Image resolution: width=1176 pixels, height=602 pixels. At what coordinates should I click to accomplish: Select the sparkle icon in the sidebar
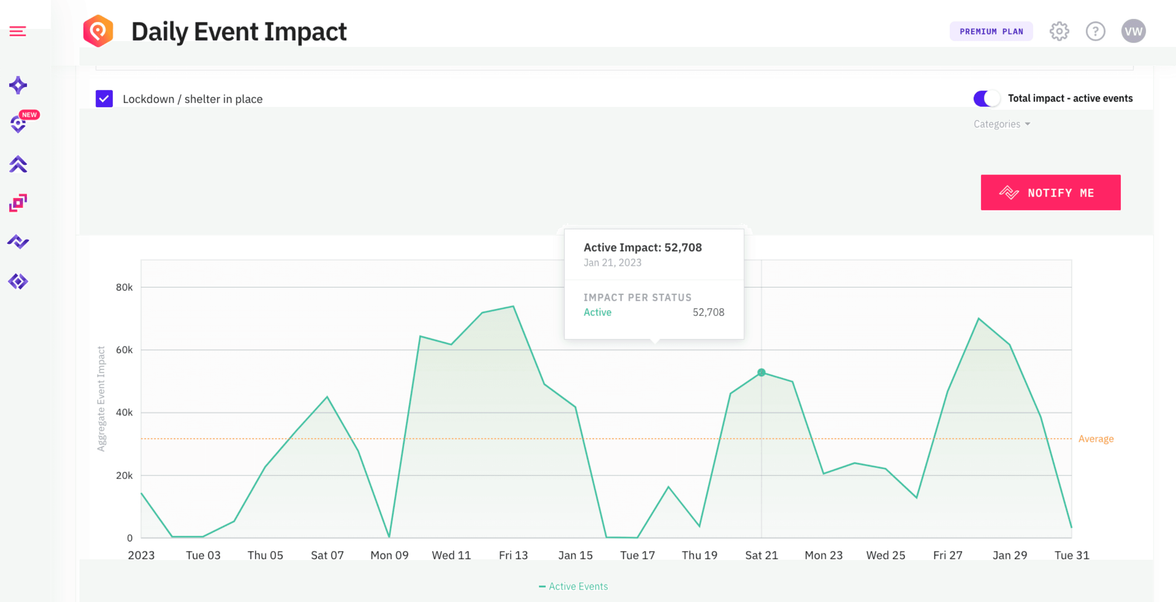pyautogui.click(x=17, y=85)
